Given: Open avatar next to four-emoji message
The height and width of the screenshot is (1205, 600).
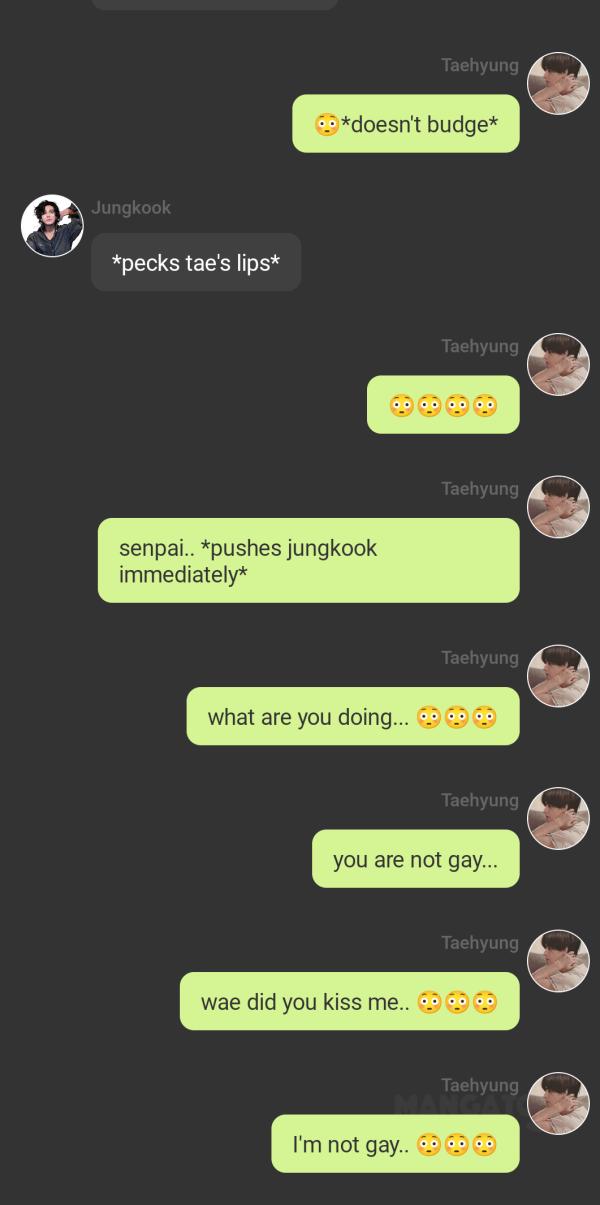Looking at the screenshot, I should [x=558, y=364].
